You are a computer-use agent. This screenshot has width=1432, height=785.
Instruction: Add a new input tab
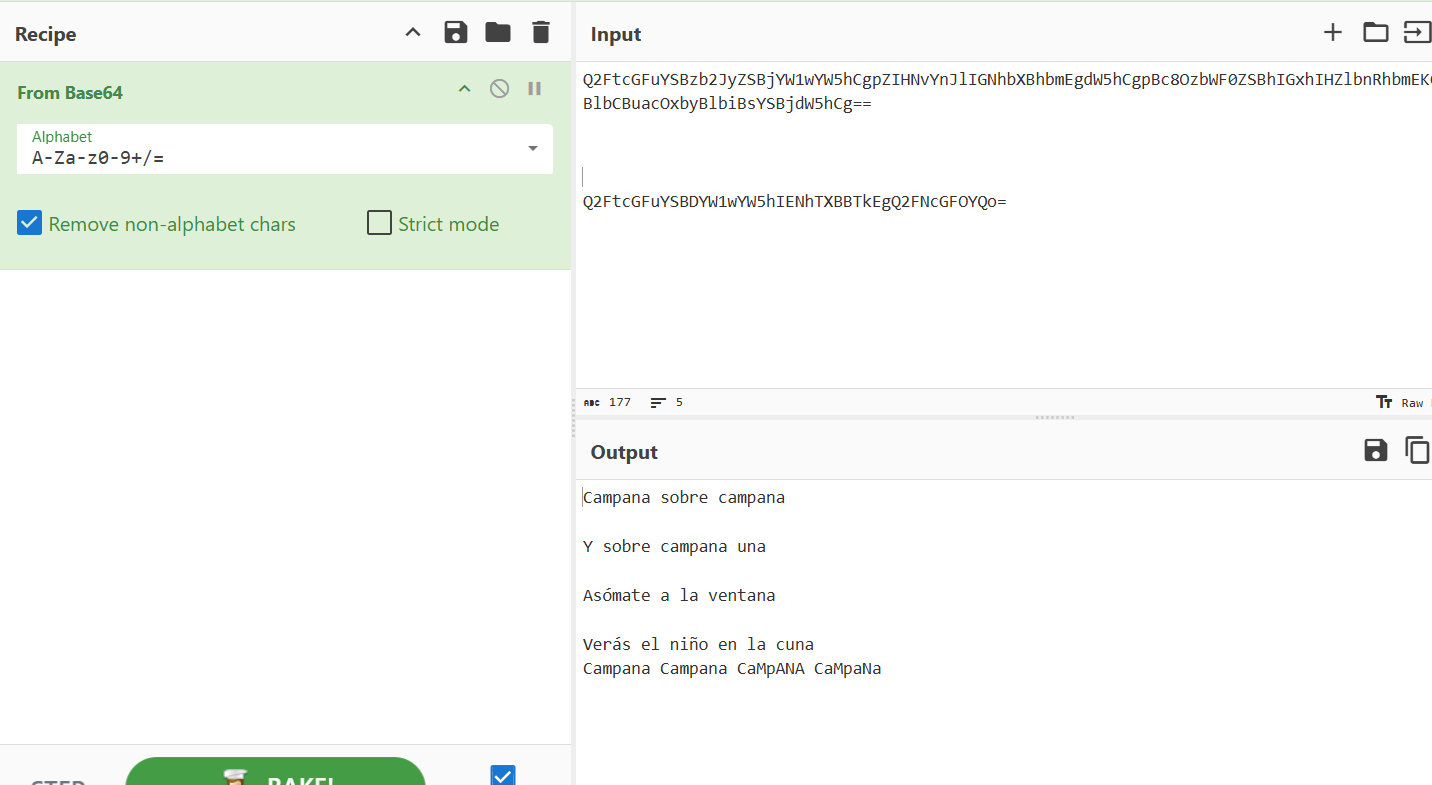tap(1332, 33)
